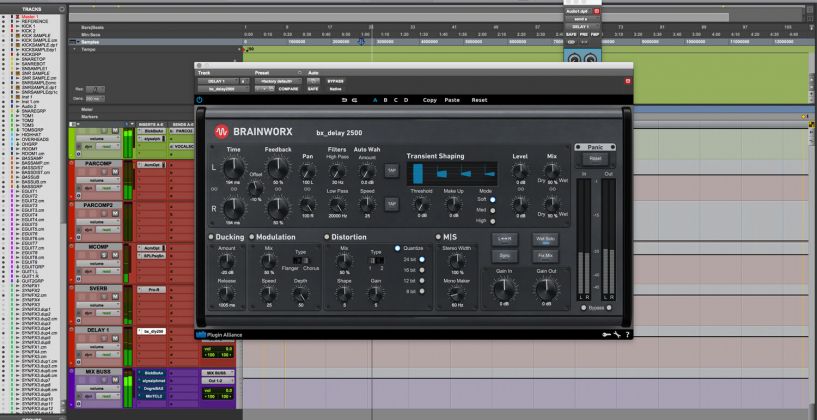Screen dimensions: 817x420
Task: Click link icon between Level knobs
Action: pyautogui.click(x=519, y=189)
